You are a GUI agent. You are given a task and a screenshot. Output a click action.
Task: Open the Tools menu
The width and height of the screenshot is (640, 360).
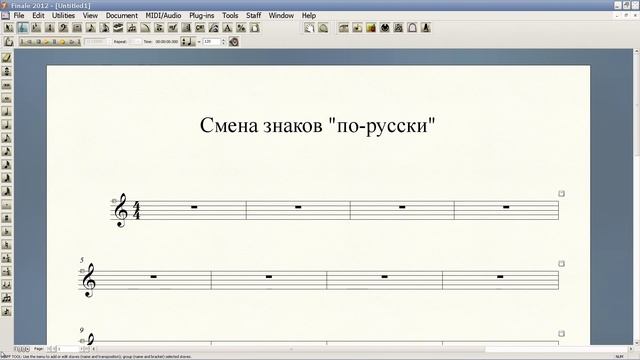pos(230,16)
